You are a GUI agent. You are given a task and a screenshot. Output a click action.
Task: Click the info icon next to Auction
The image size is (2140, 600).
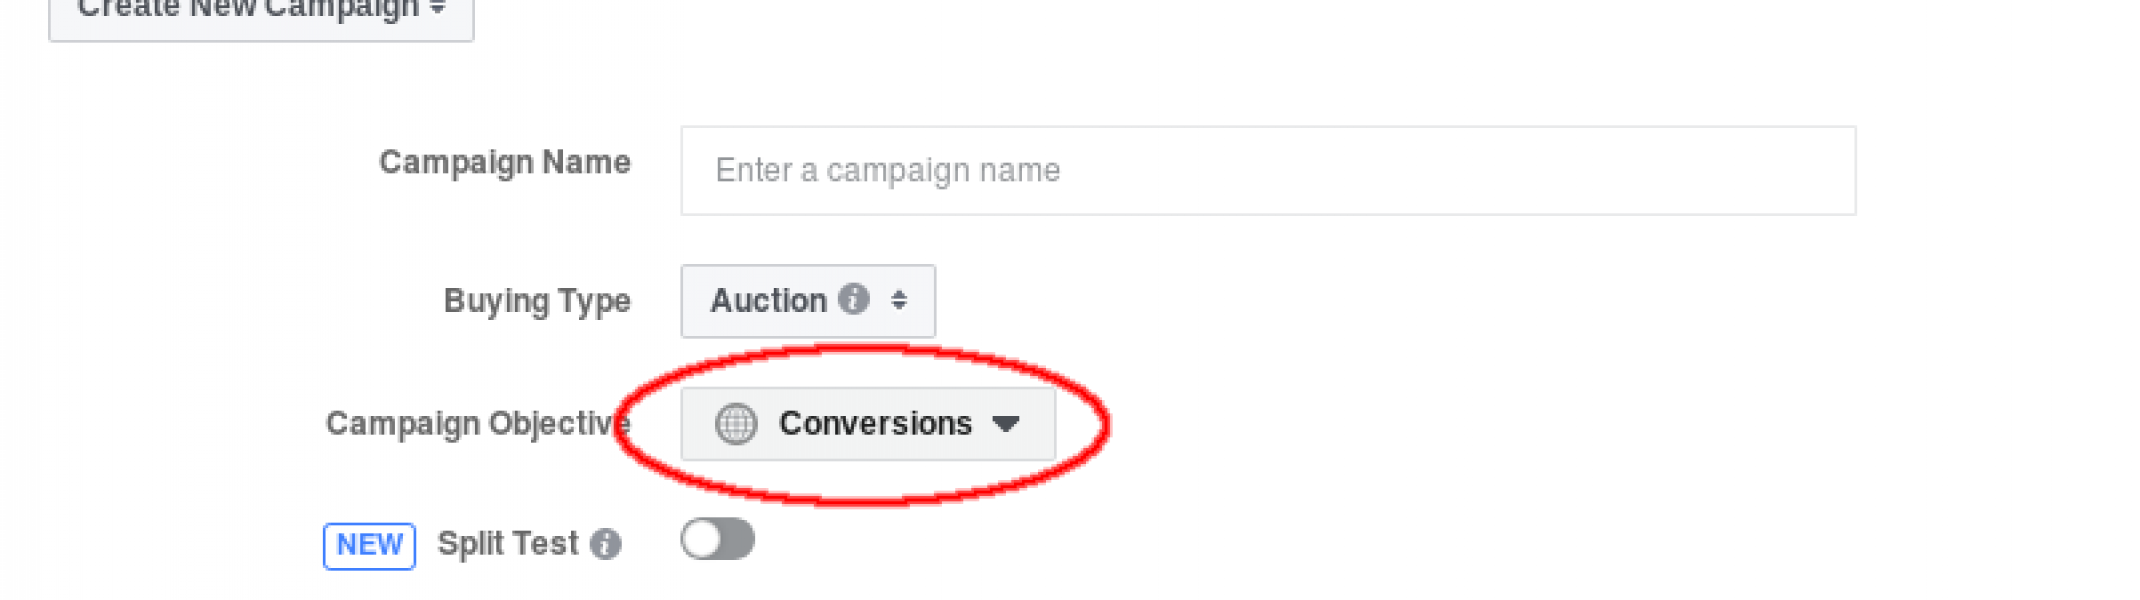pos(853,299)
